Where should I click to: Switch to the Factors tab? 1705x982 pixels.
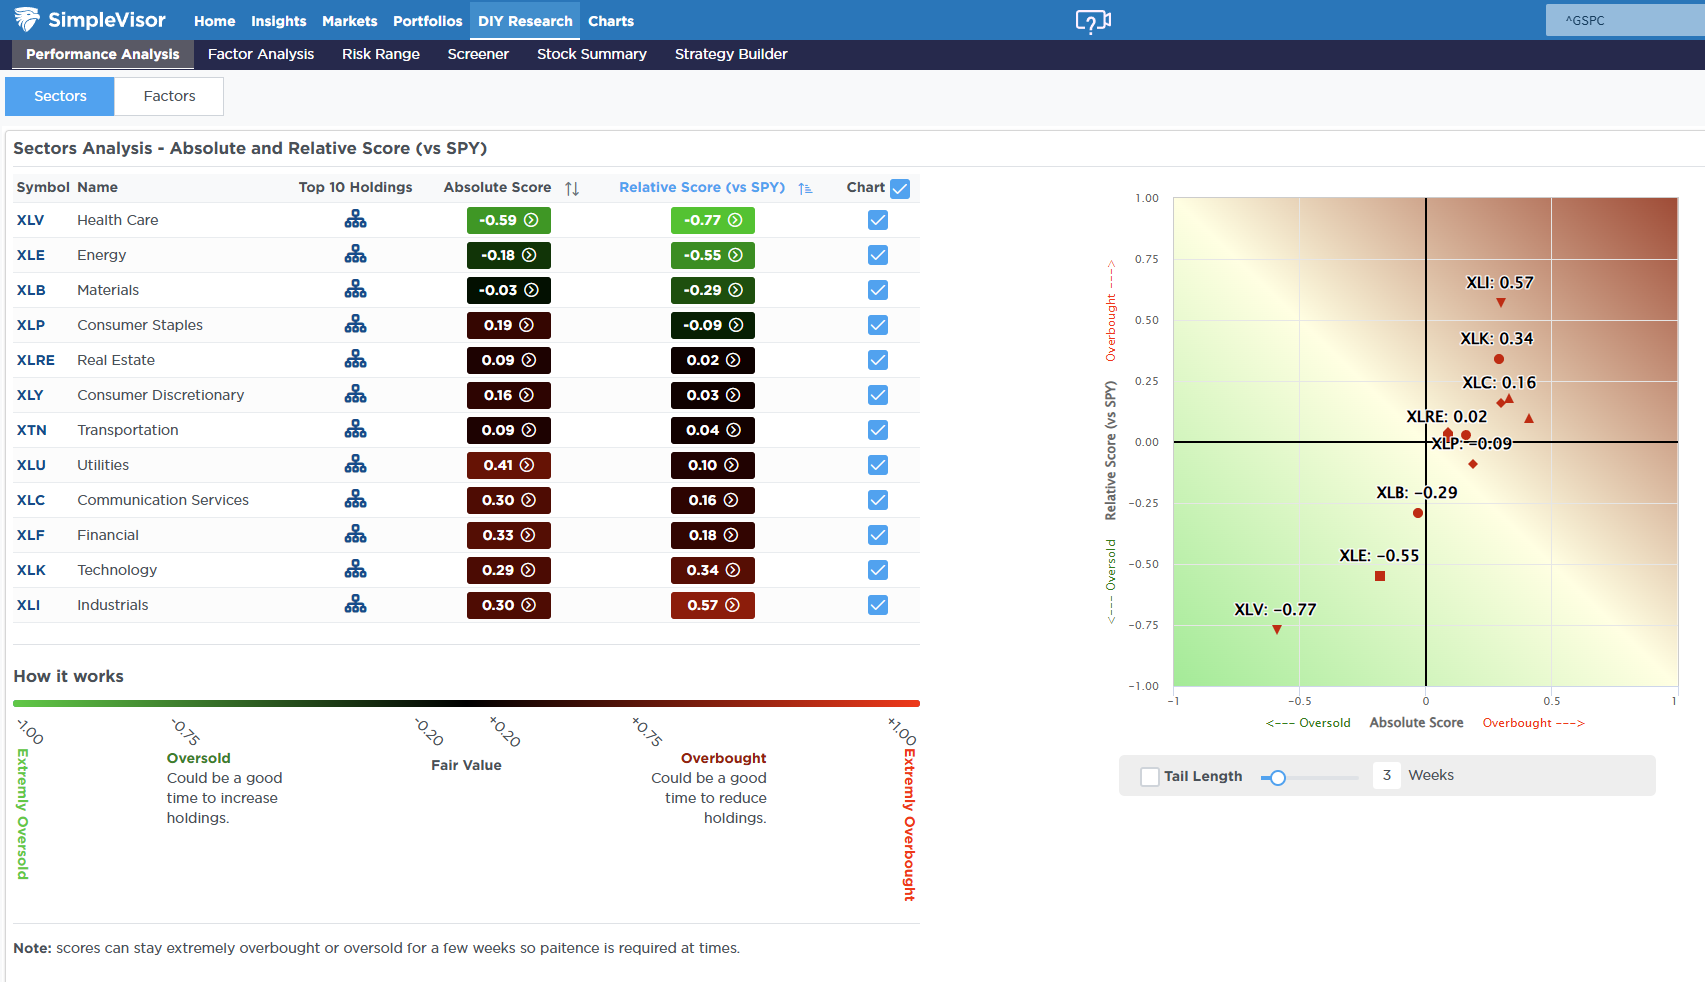(x=169, y=96)
